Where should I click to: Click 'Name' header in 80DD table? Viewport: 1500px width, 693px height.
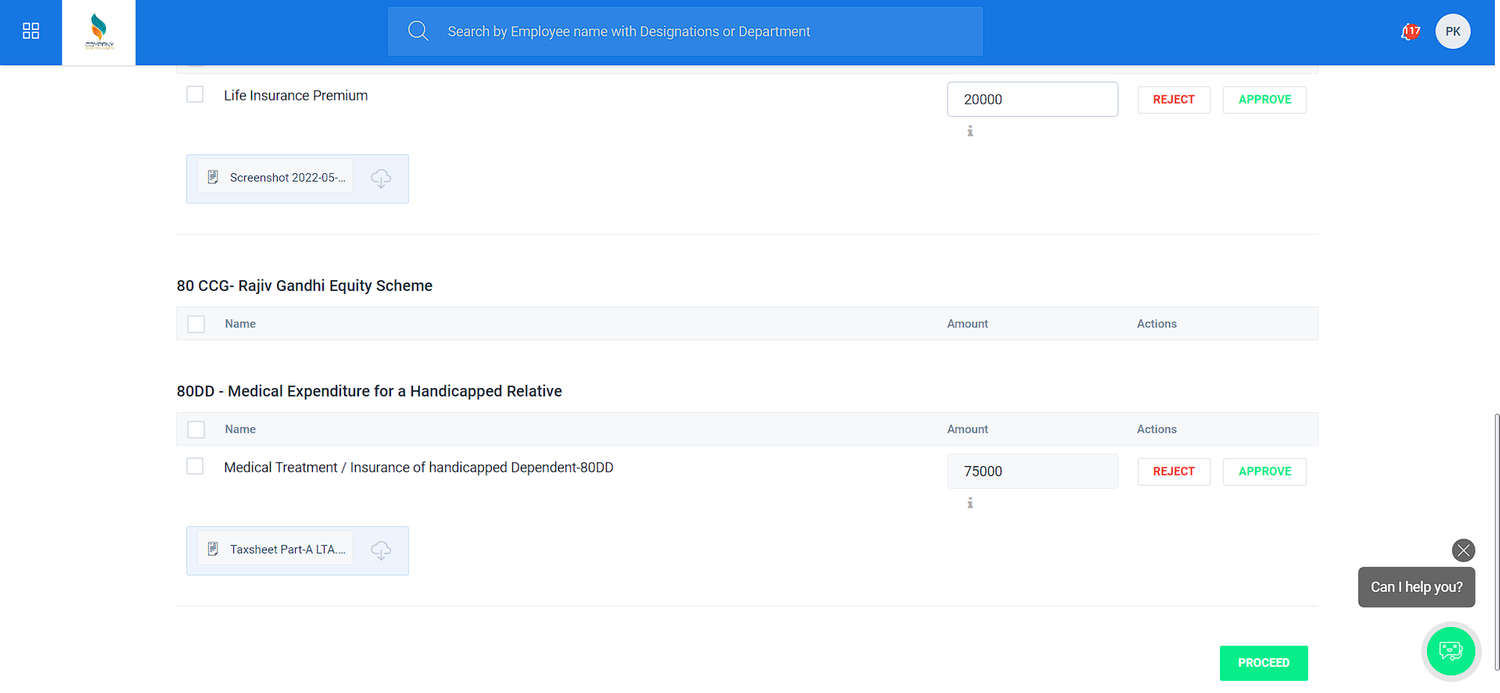(x=240, y=429)
